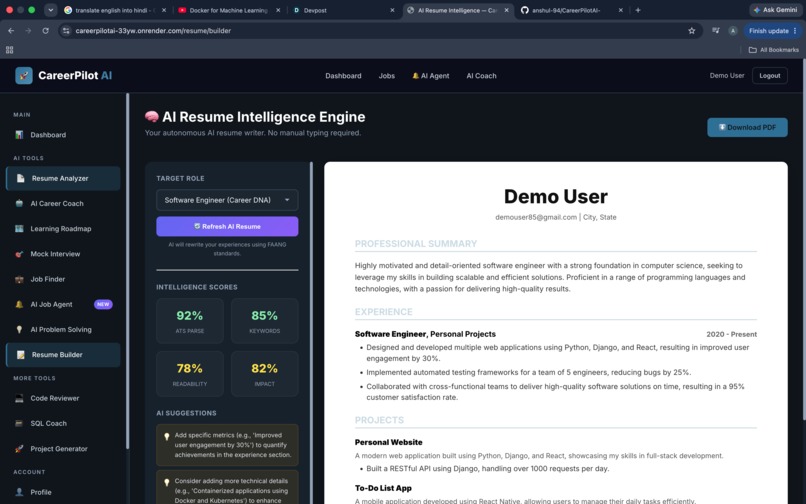Select the AI Job Agent bell icon
The image size is (806, 504).
tap(19, 304)
